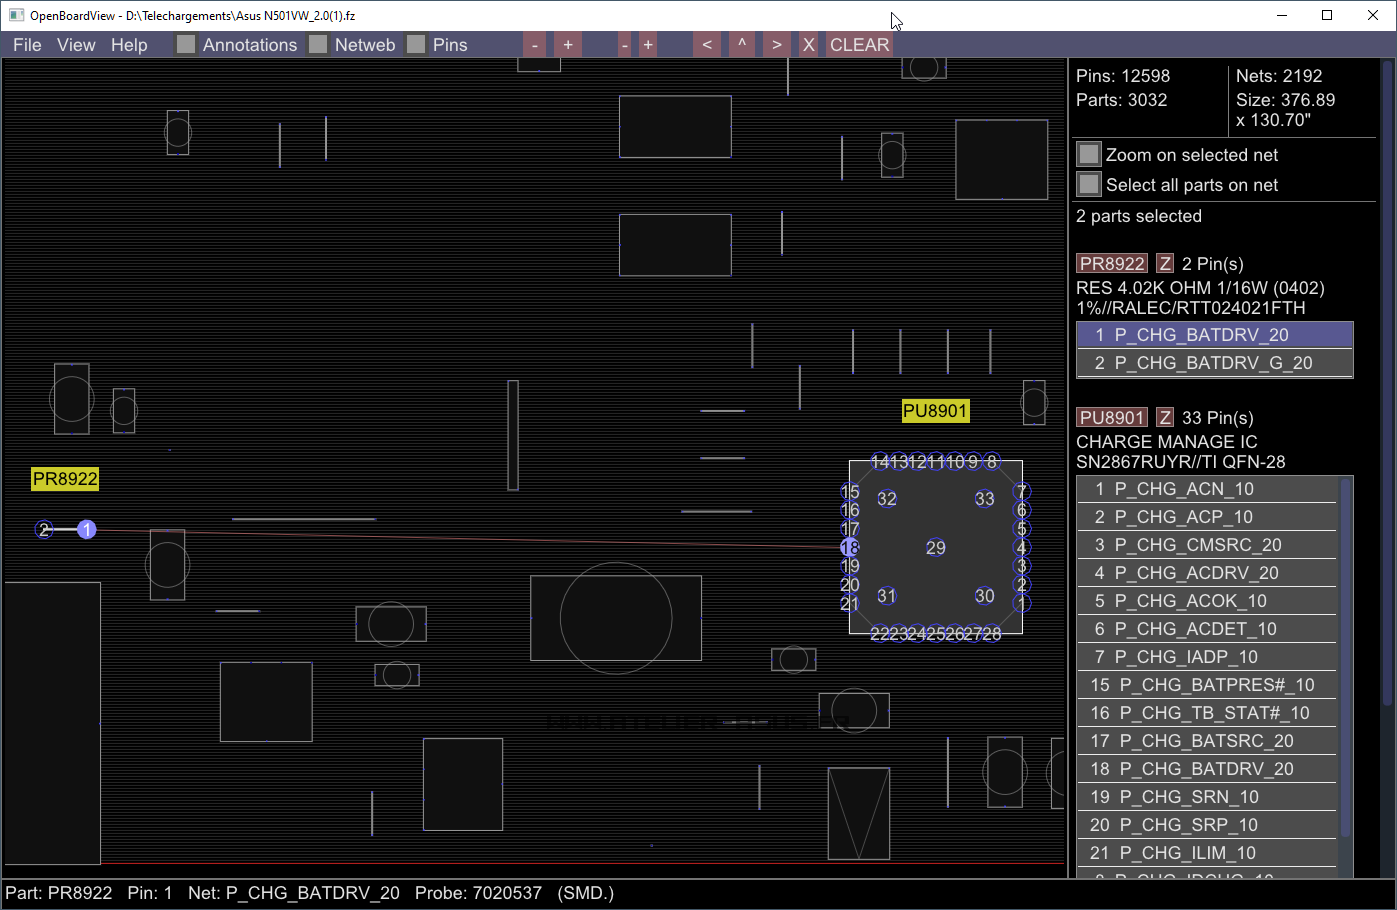Click the Z button next to PR8922

(1165, 264)
